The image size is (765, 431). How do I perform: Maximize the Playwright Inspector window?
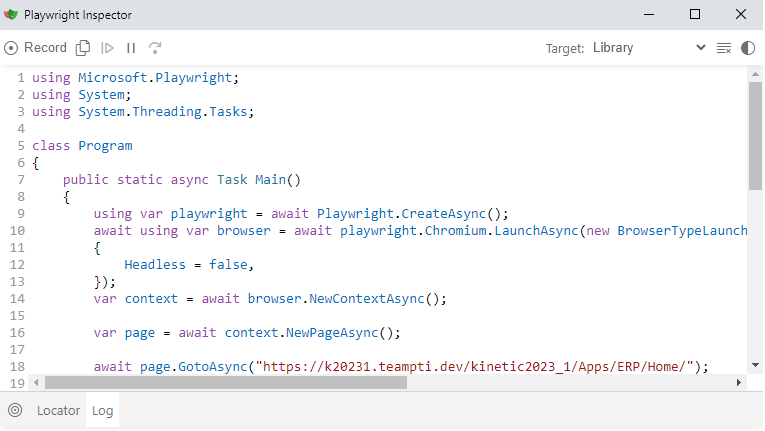[x=695, y=15]
